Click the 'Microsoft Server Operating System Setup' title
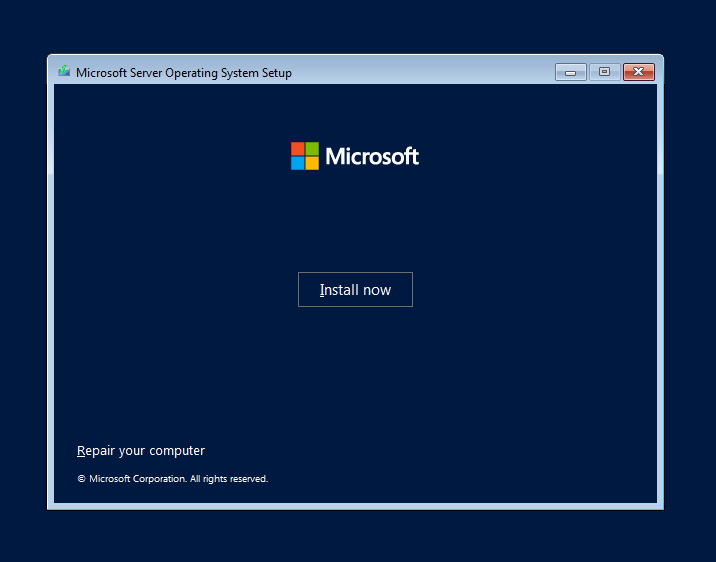This screenshot has width=716, height=562. pos(184,73)
